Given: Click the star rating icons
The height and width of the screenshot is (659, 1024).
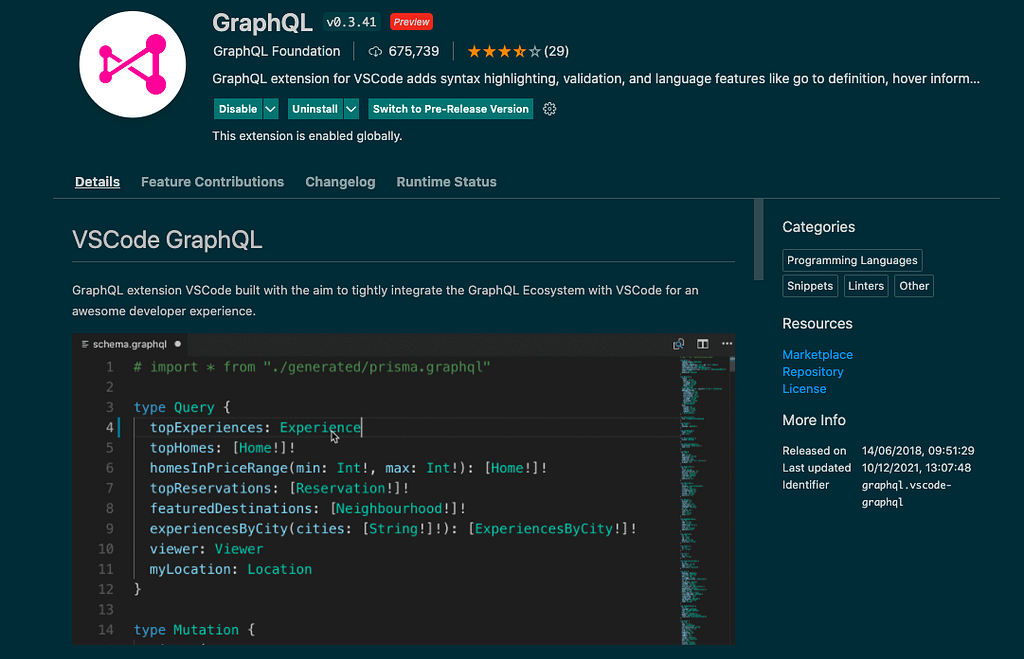Looking at the screenshot, I should pyautogui.click(x=504, y=52).
